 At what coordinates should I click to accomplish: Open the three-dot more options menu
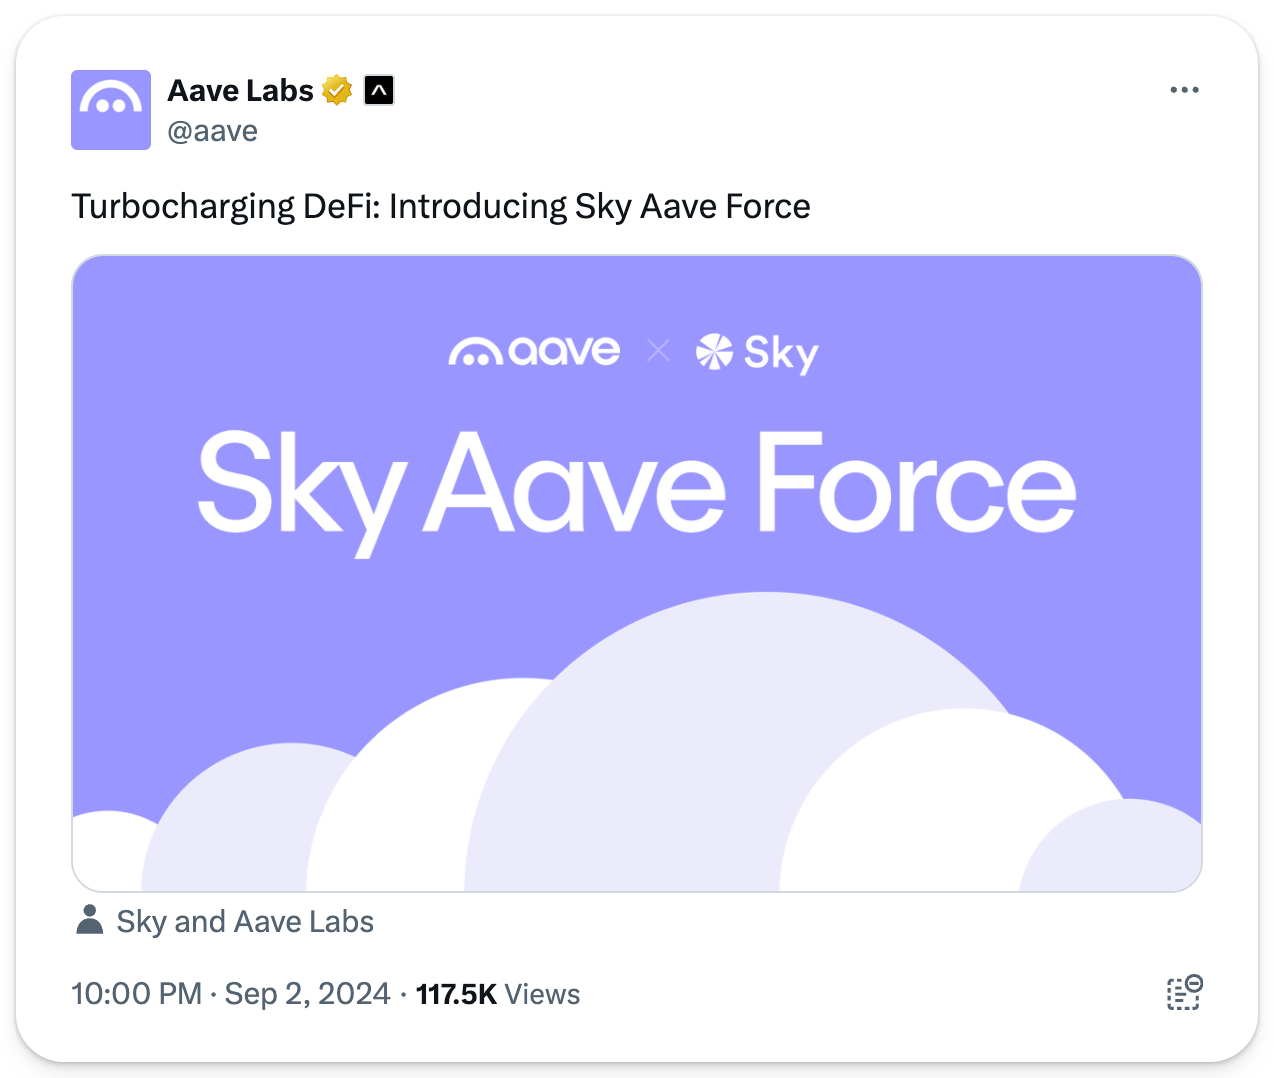tap(1184, 90)
